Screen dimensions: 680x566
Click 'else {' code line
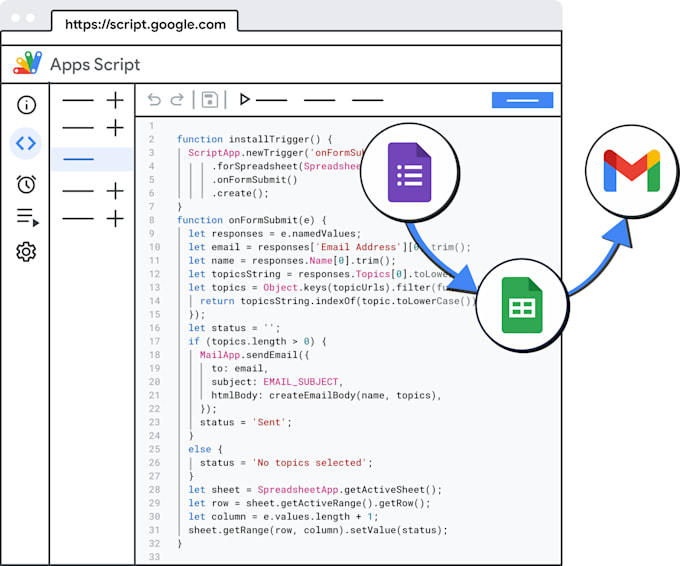pyautogui.click(x=205, y=449)
